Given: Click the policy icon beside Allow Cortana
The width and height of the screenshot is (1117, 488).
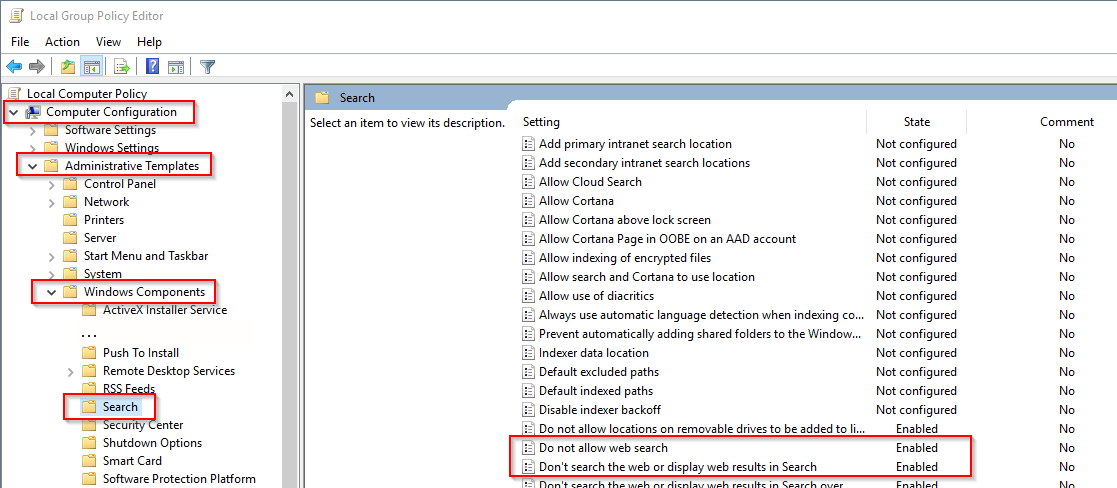Looking at the screenshot, I should click(529, 201).
